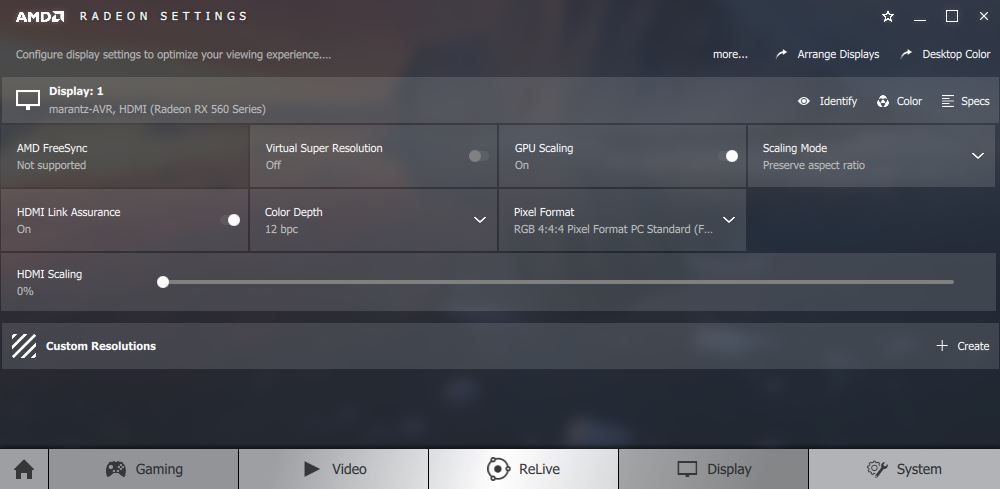Switch to the Gaming tab

(x=143, y=469)
